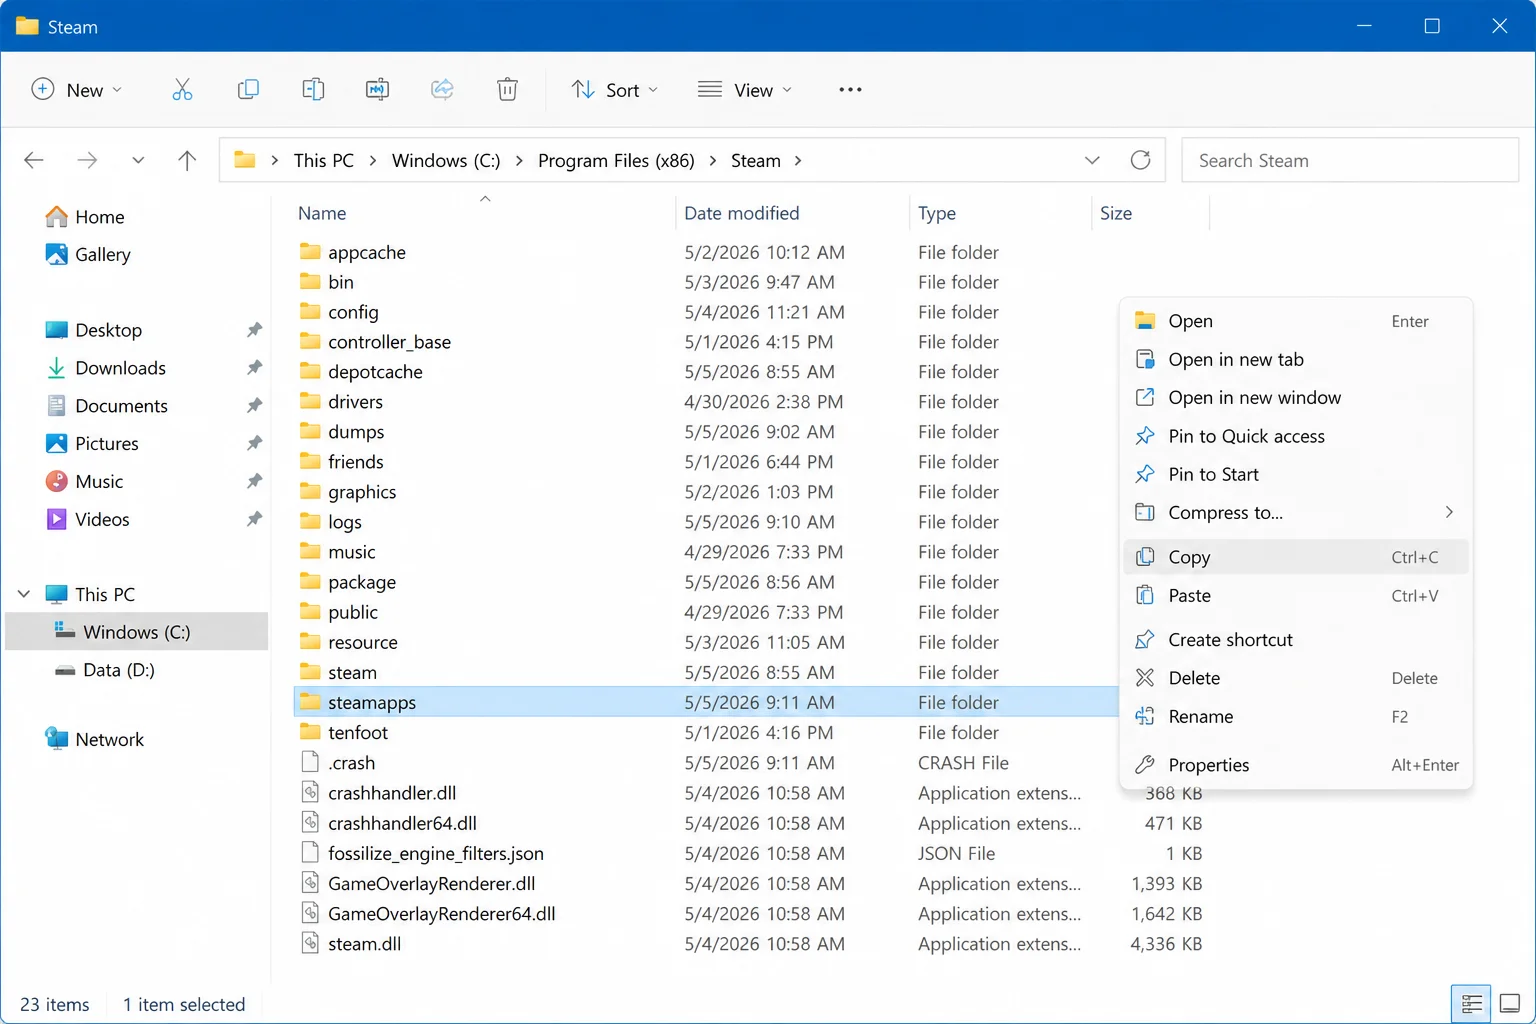
Task: Choose Pin to Quick access
Action: pyautogui.click(x=1296, y=436)
